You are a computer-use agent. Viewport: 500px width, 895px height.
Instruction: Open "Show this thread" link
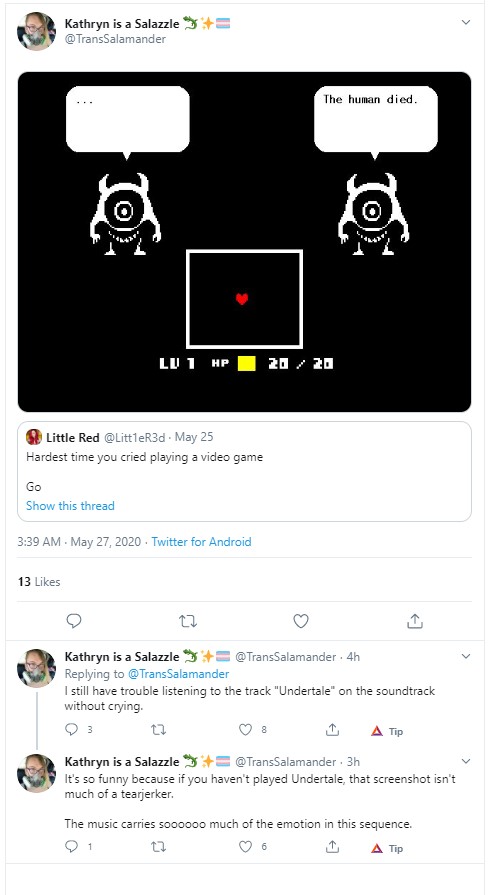70,506
